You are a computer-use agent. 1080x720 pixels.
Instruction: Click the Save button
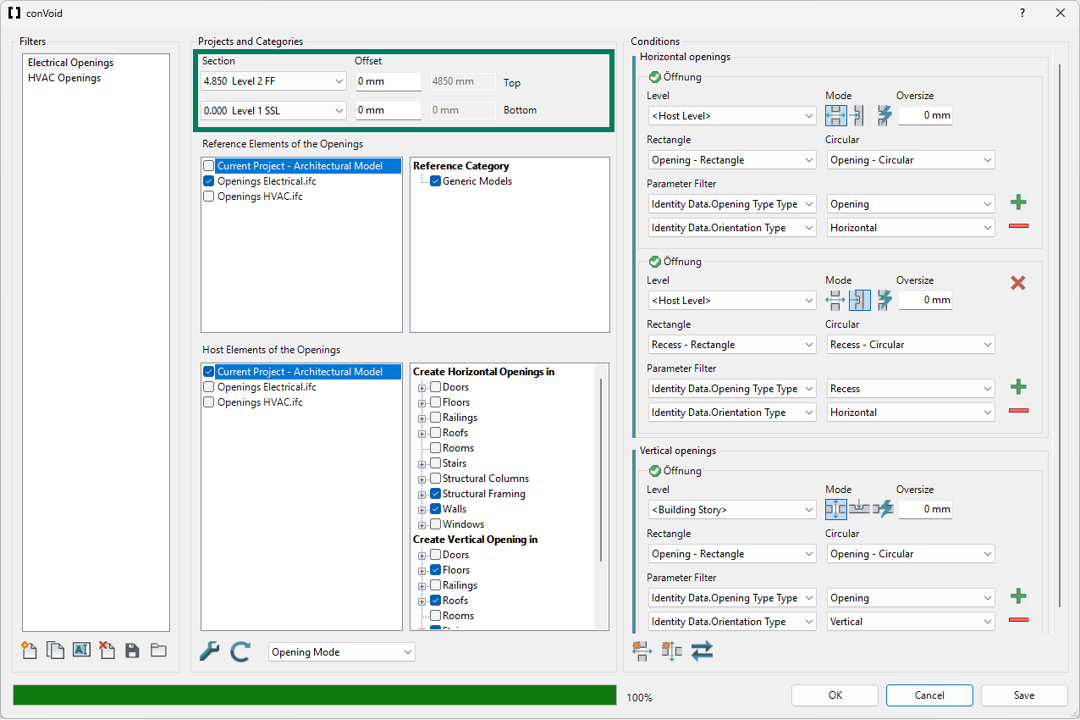click(1024, 695)
